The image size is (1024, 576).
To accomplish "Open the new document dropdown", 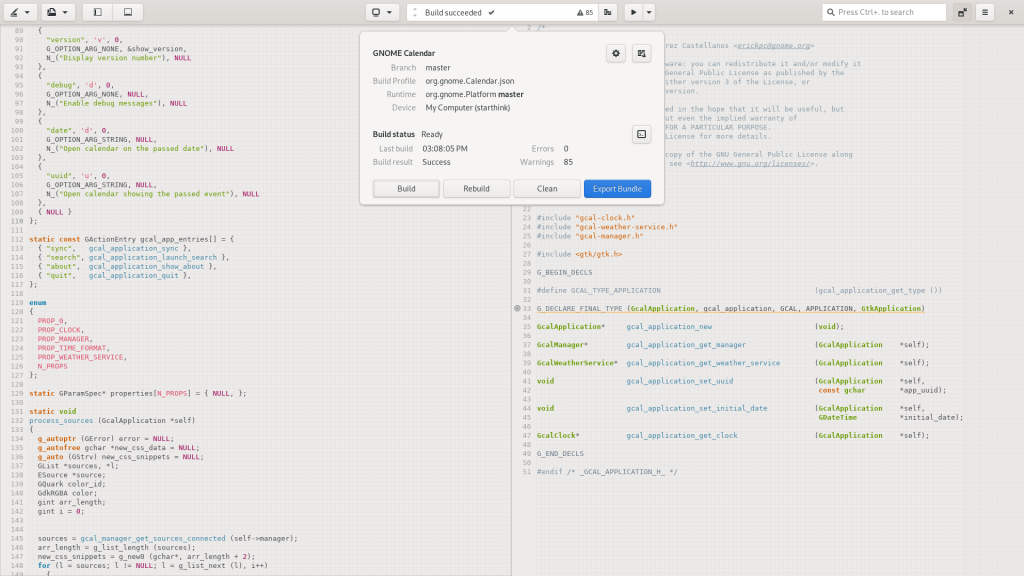I will point(57,12).
